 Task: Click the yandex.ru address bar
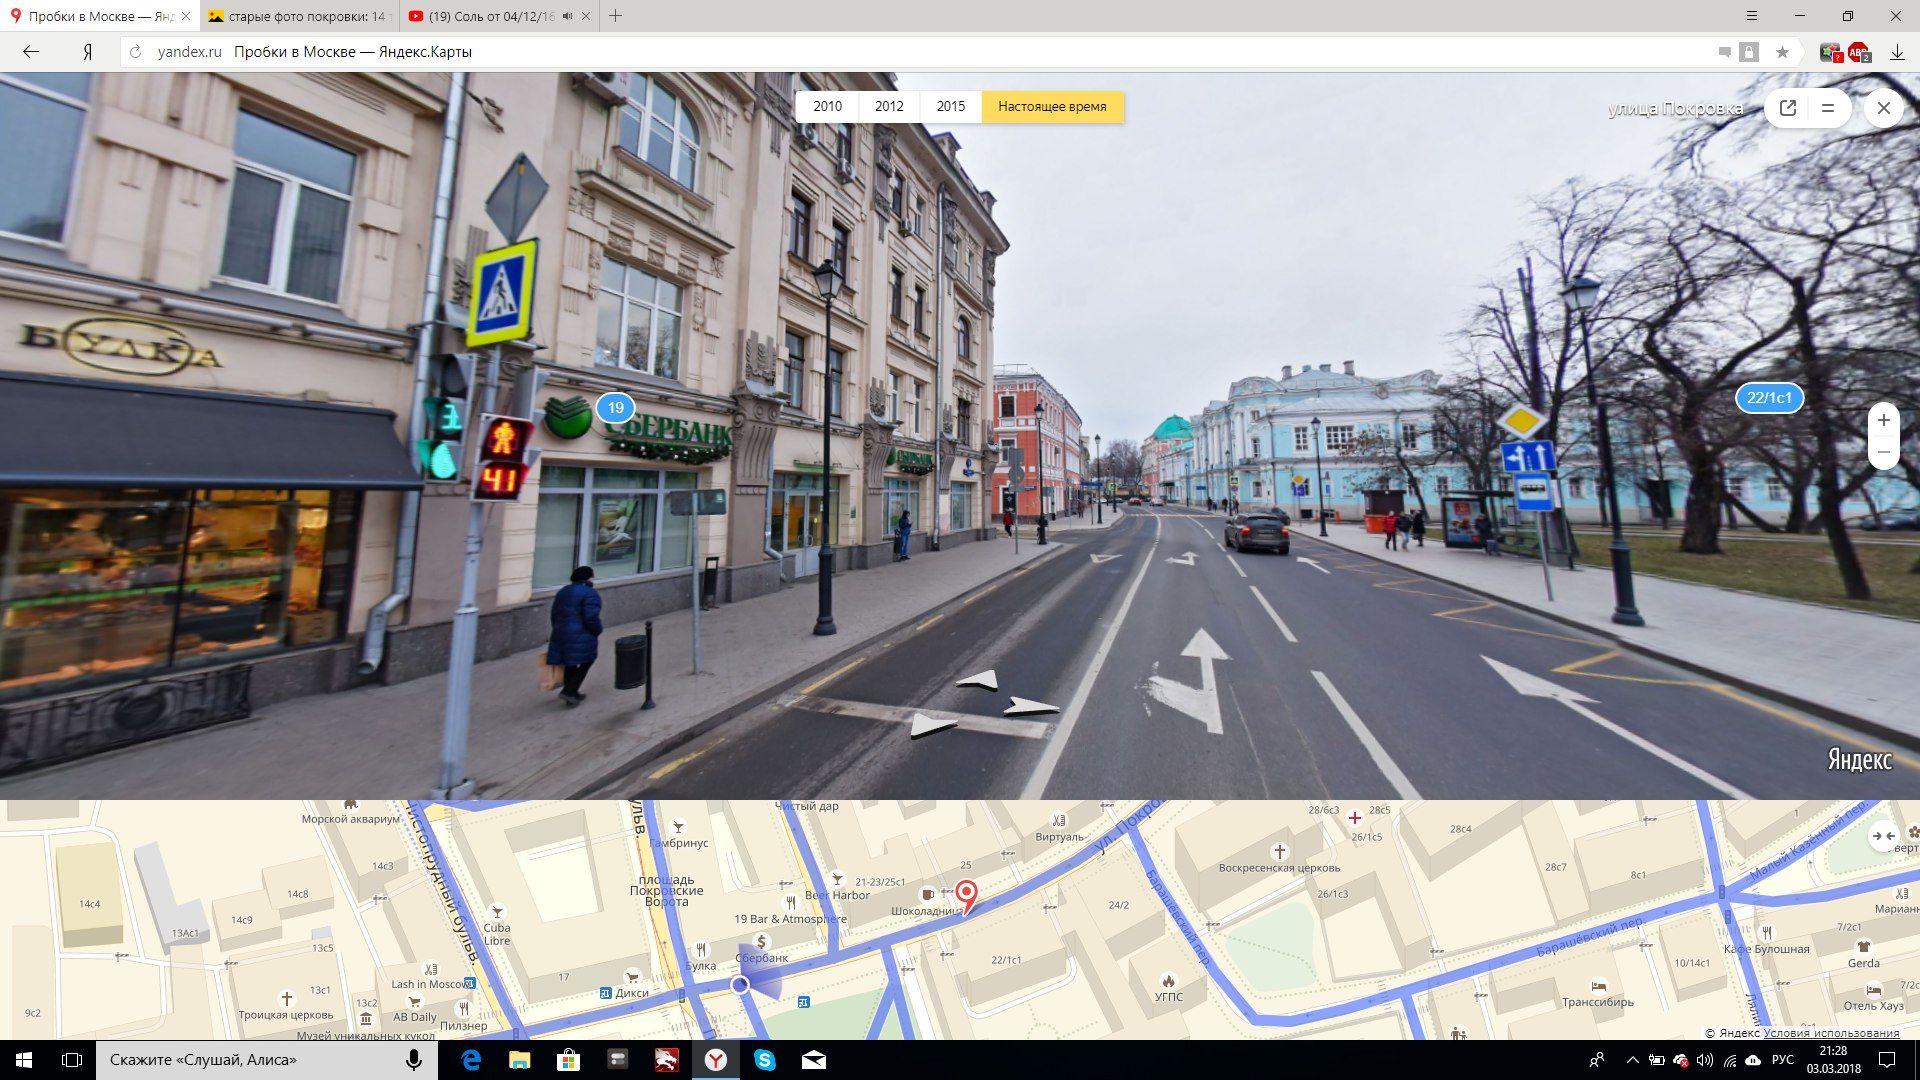189,52
